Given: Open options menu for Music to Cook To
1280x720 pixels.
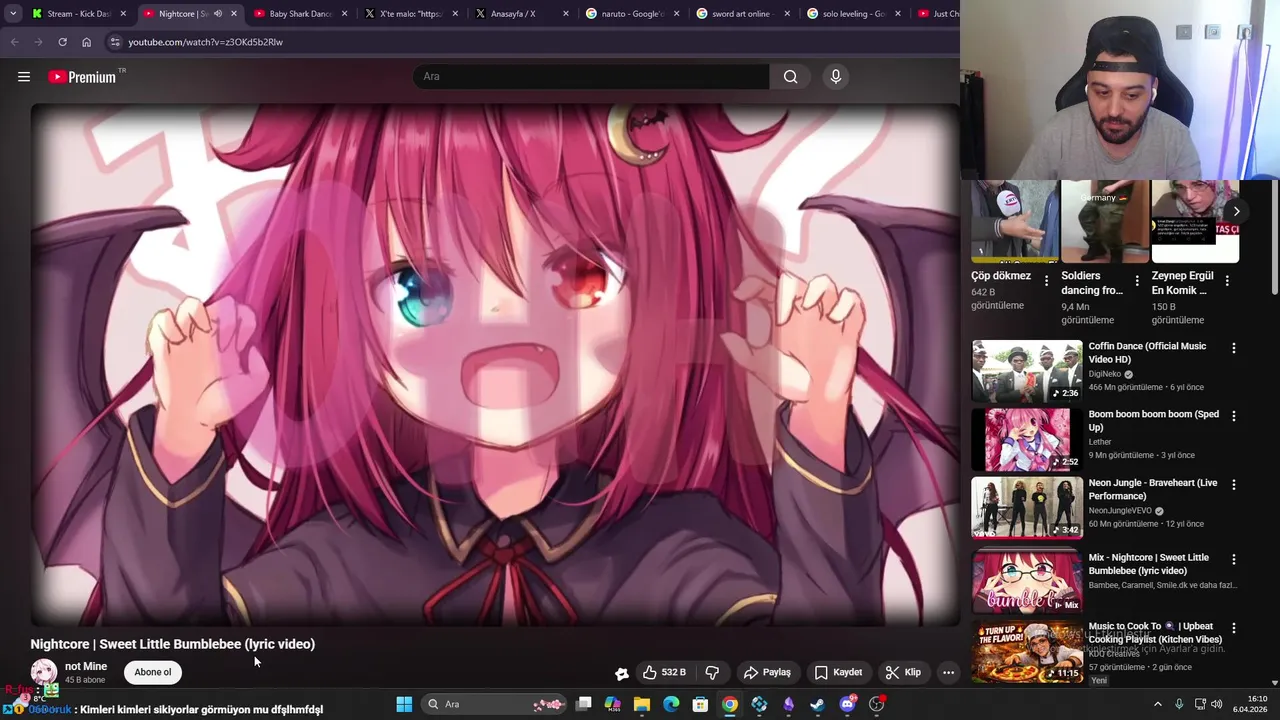Looking at the screenshot, I should [1233, 629].
